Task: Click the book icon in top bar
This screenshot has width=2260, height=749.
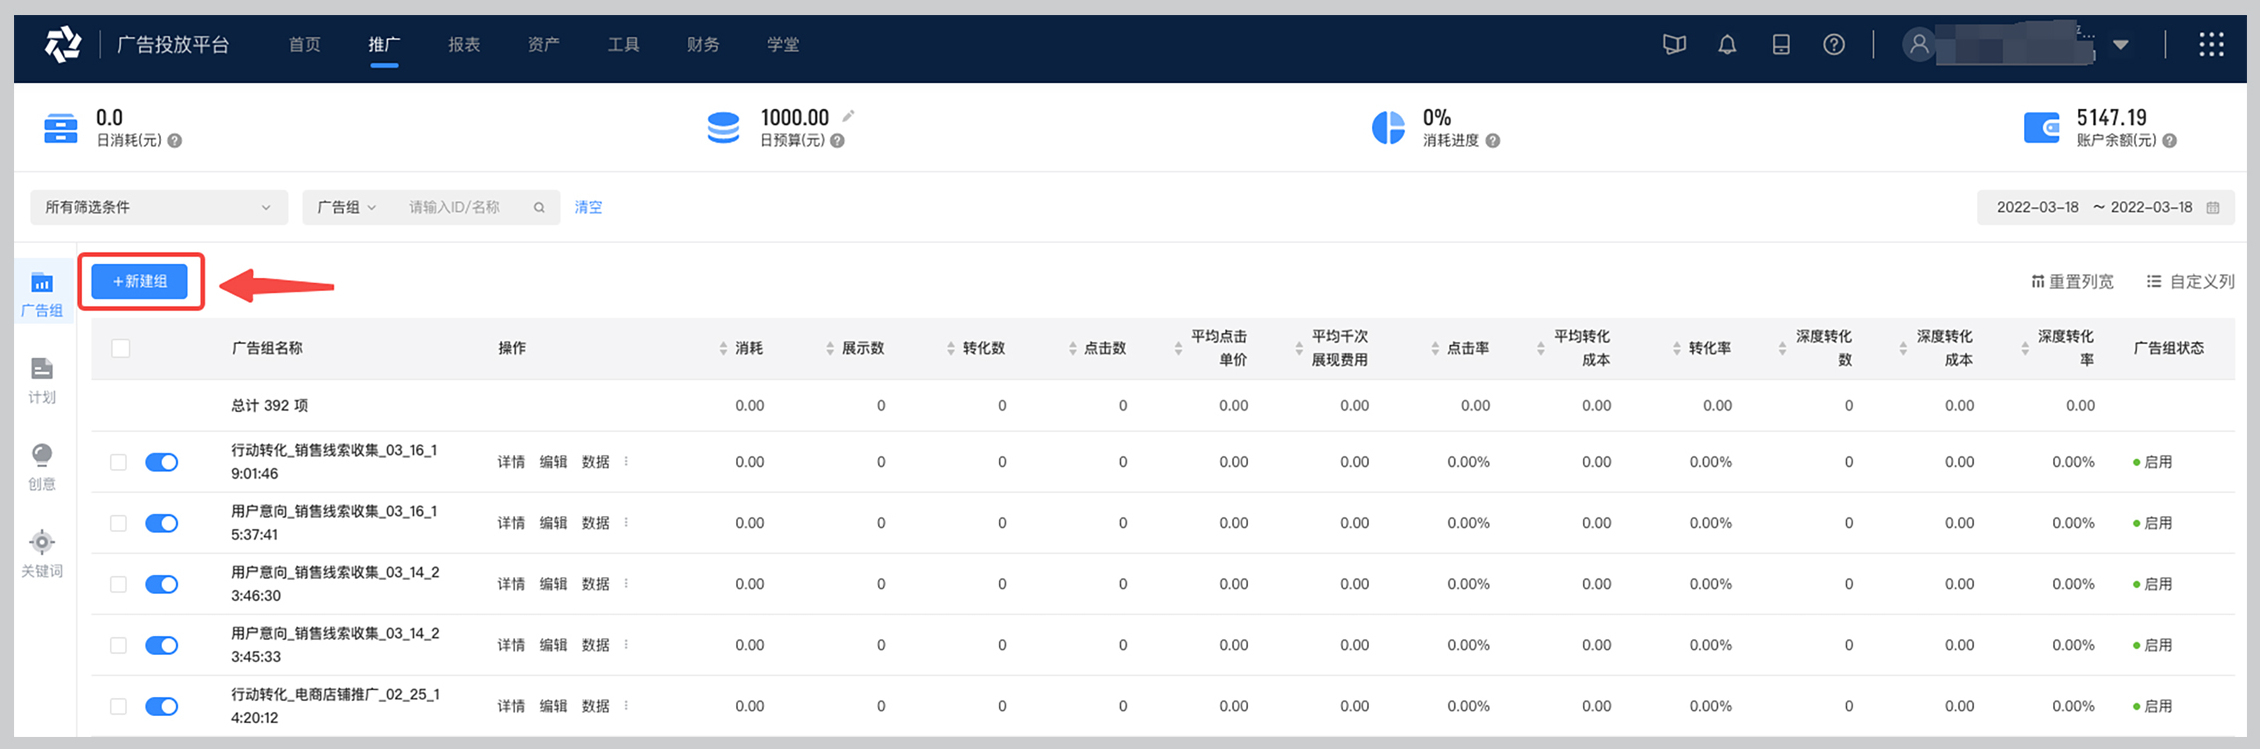Action: tap(1674, 45)
